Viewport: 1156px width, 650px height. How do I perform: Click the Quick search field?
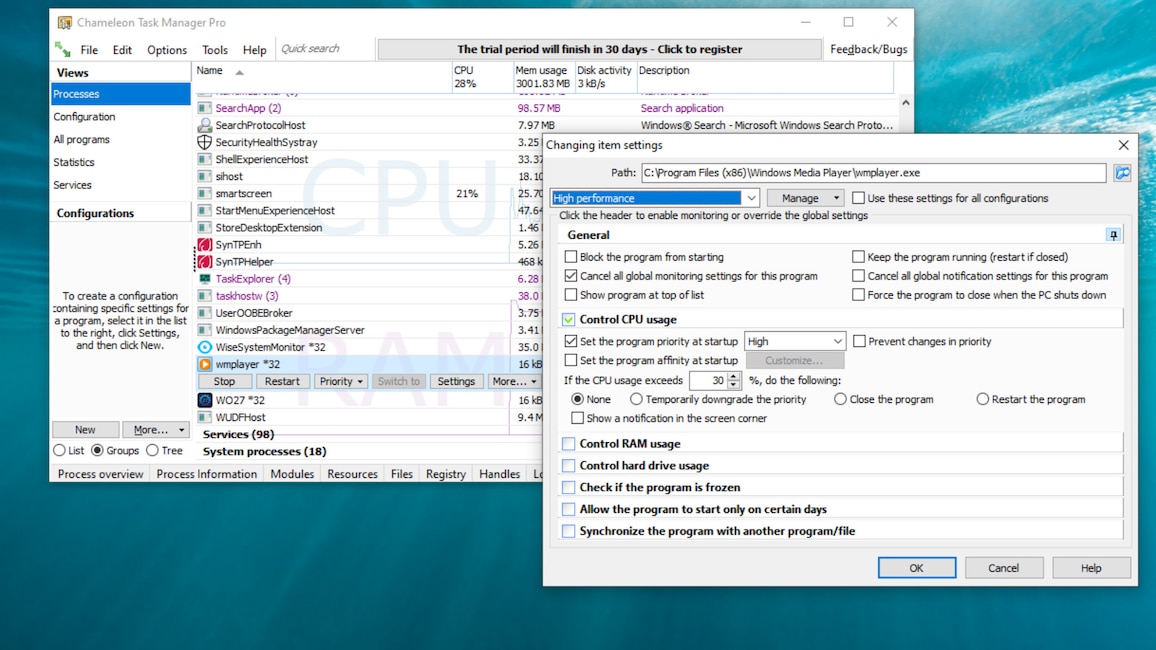pos(324,49)
